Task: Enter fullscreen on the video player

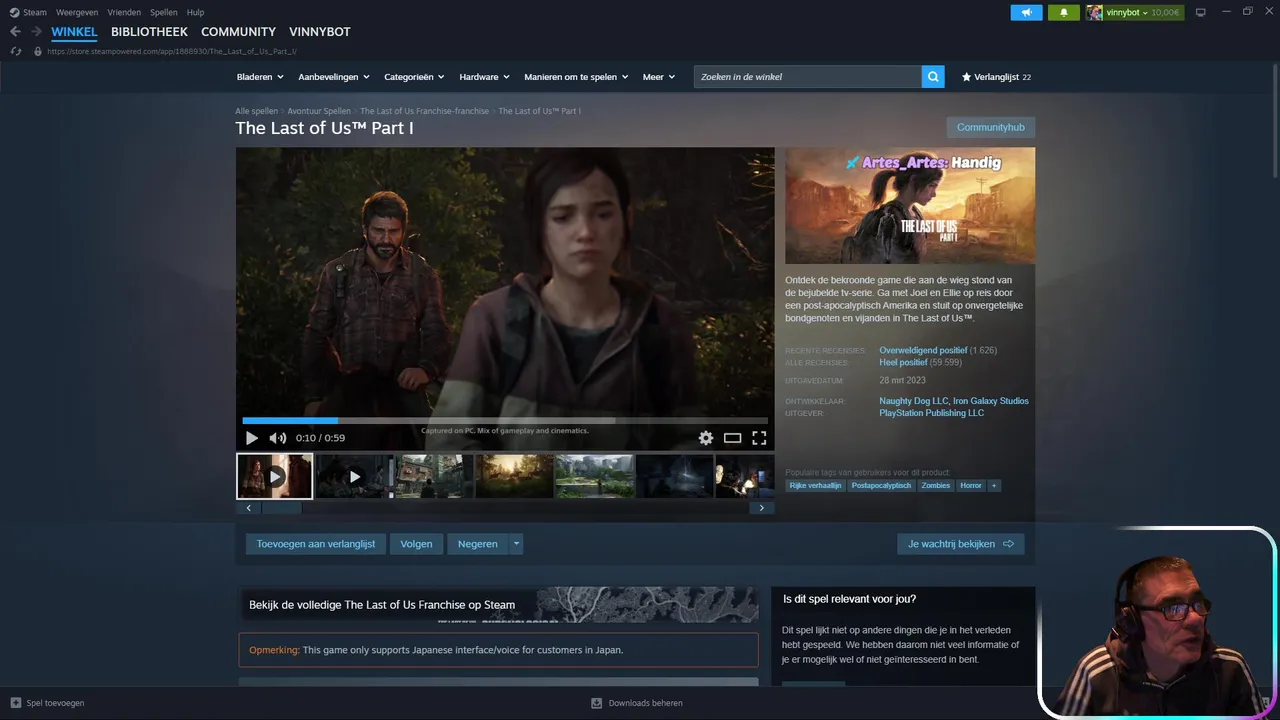Action: pyautogui.click(x=759, y=438)
